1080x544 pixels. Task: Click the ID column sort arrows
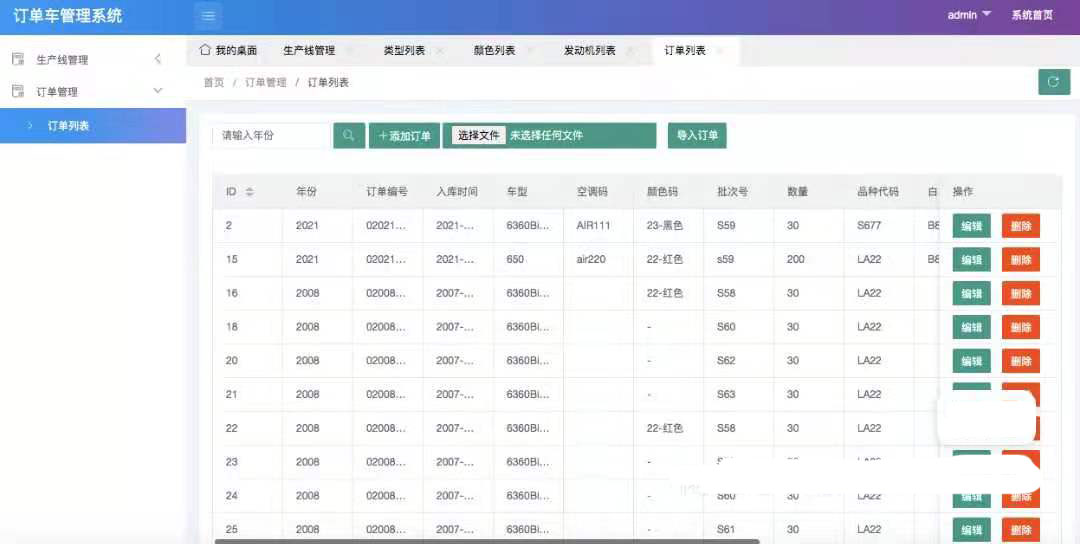coord(249,192)
